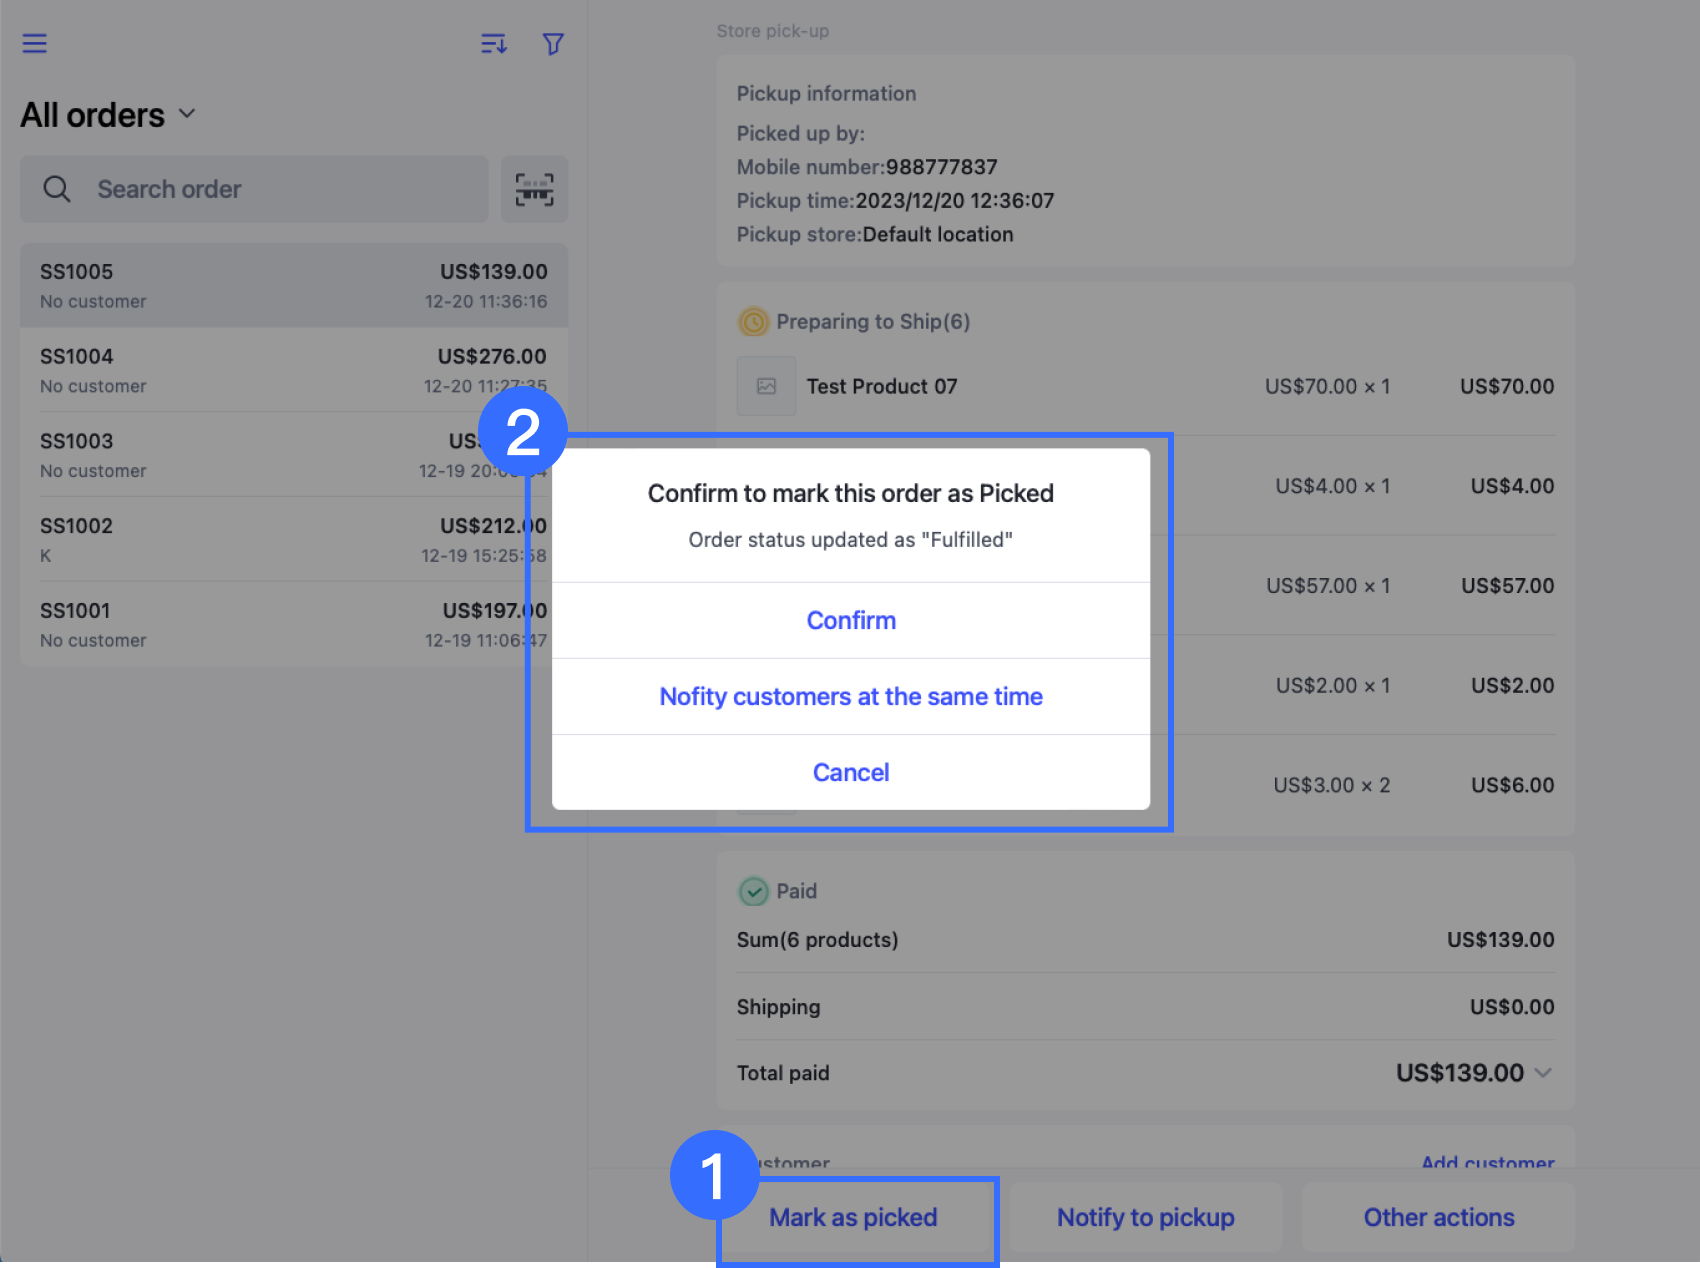Click the US$0.00 shipping amount

[1512, 1007]
